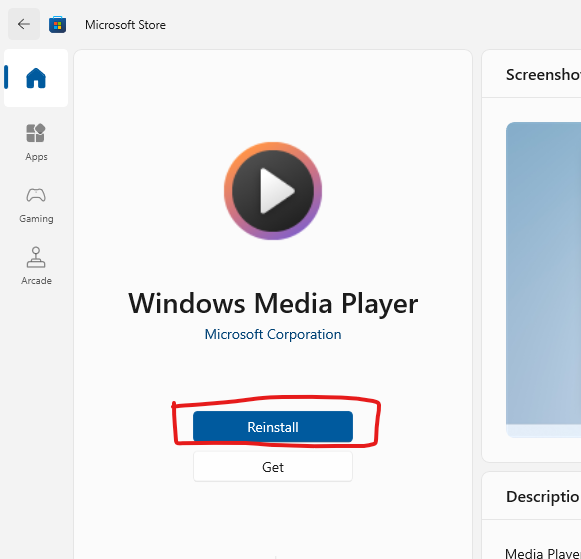The width and height of the screenshot is (581, 559).
Task: Go back with the arrow button
Action: pos(24,24)
